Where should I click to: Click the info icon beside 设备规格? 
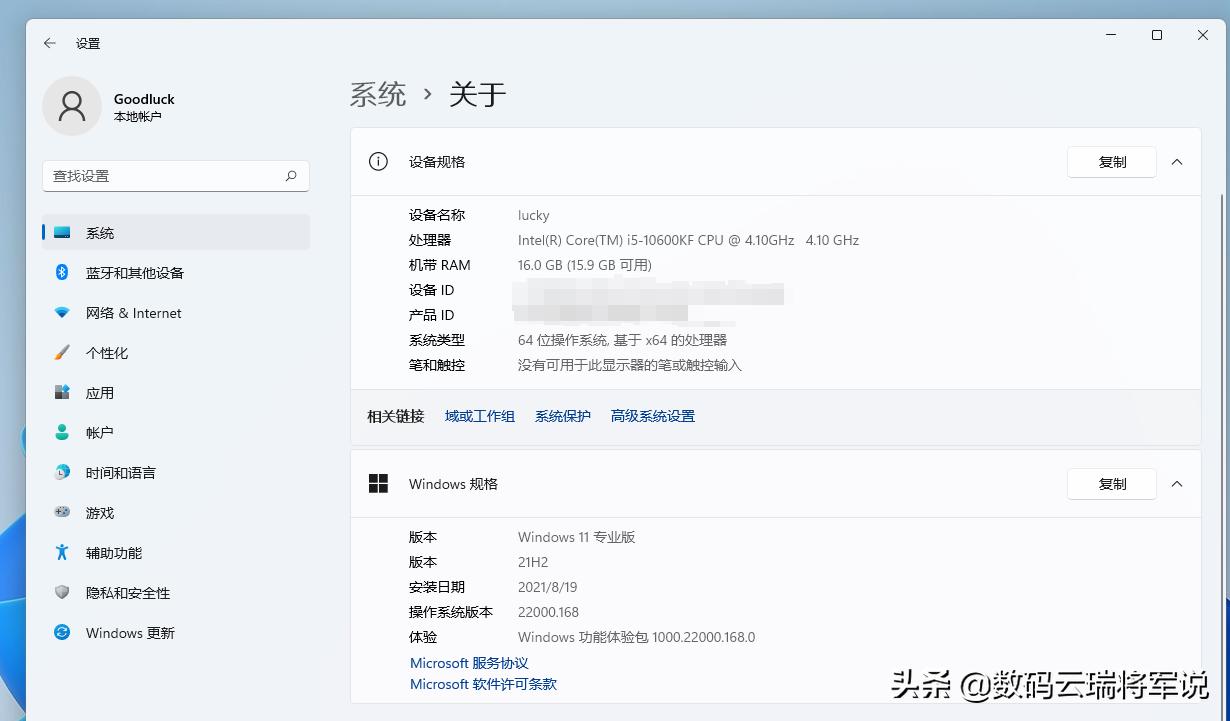[378, 161]
